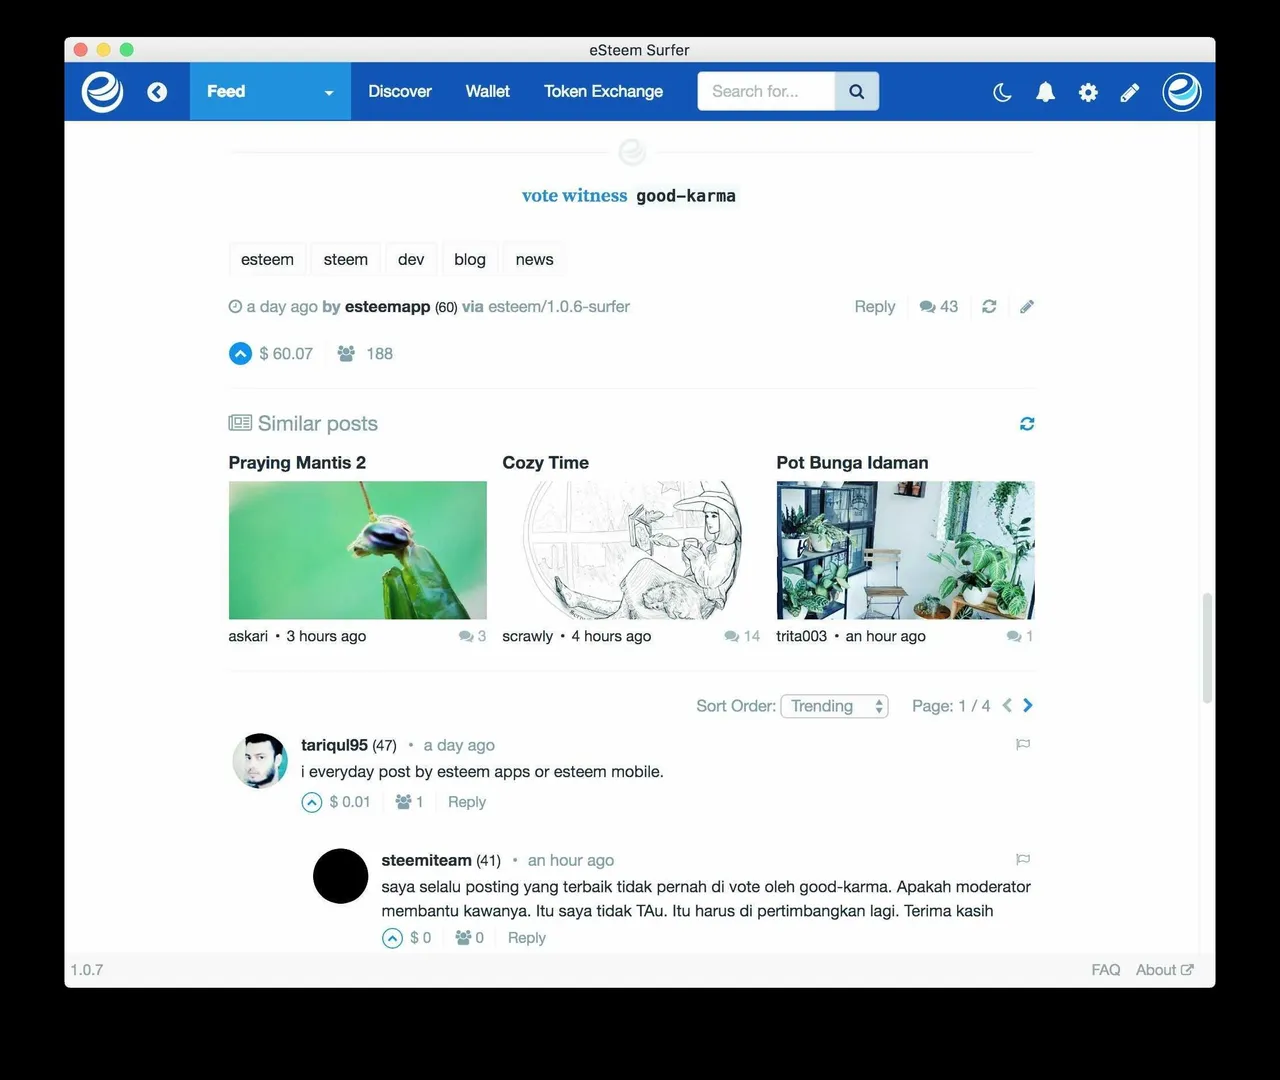Open the Cozy Time post title
The width and height of the screenshot is (1280, 1080).
tap(545, 463)
